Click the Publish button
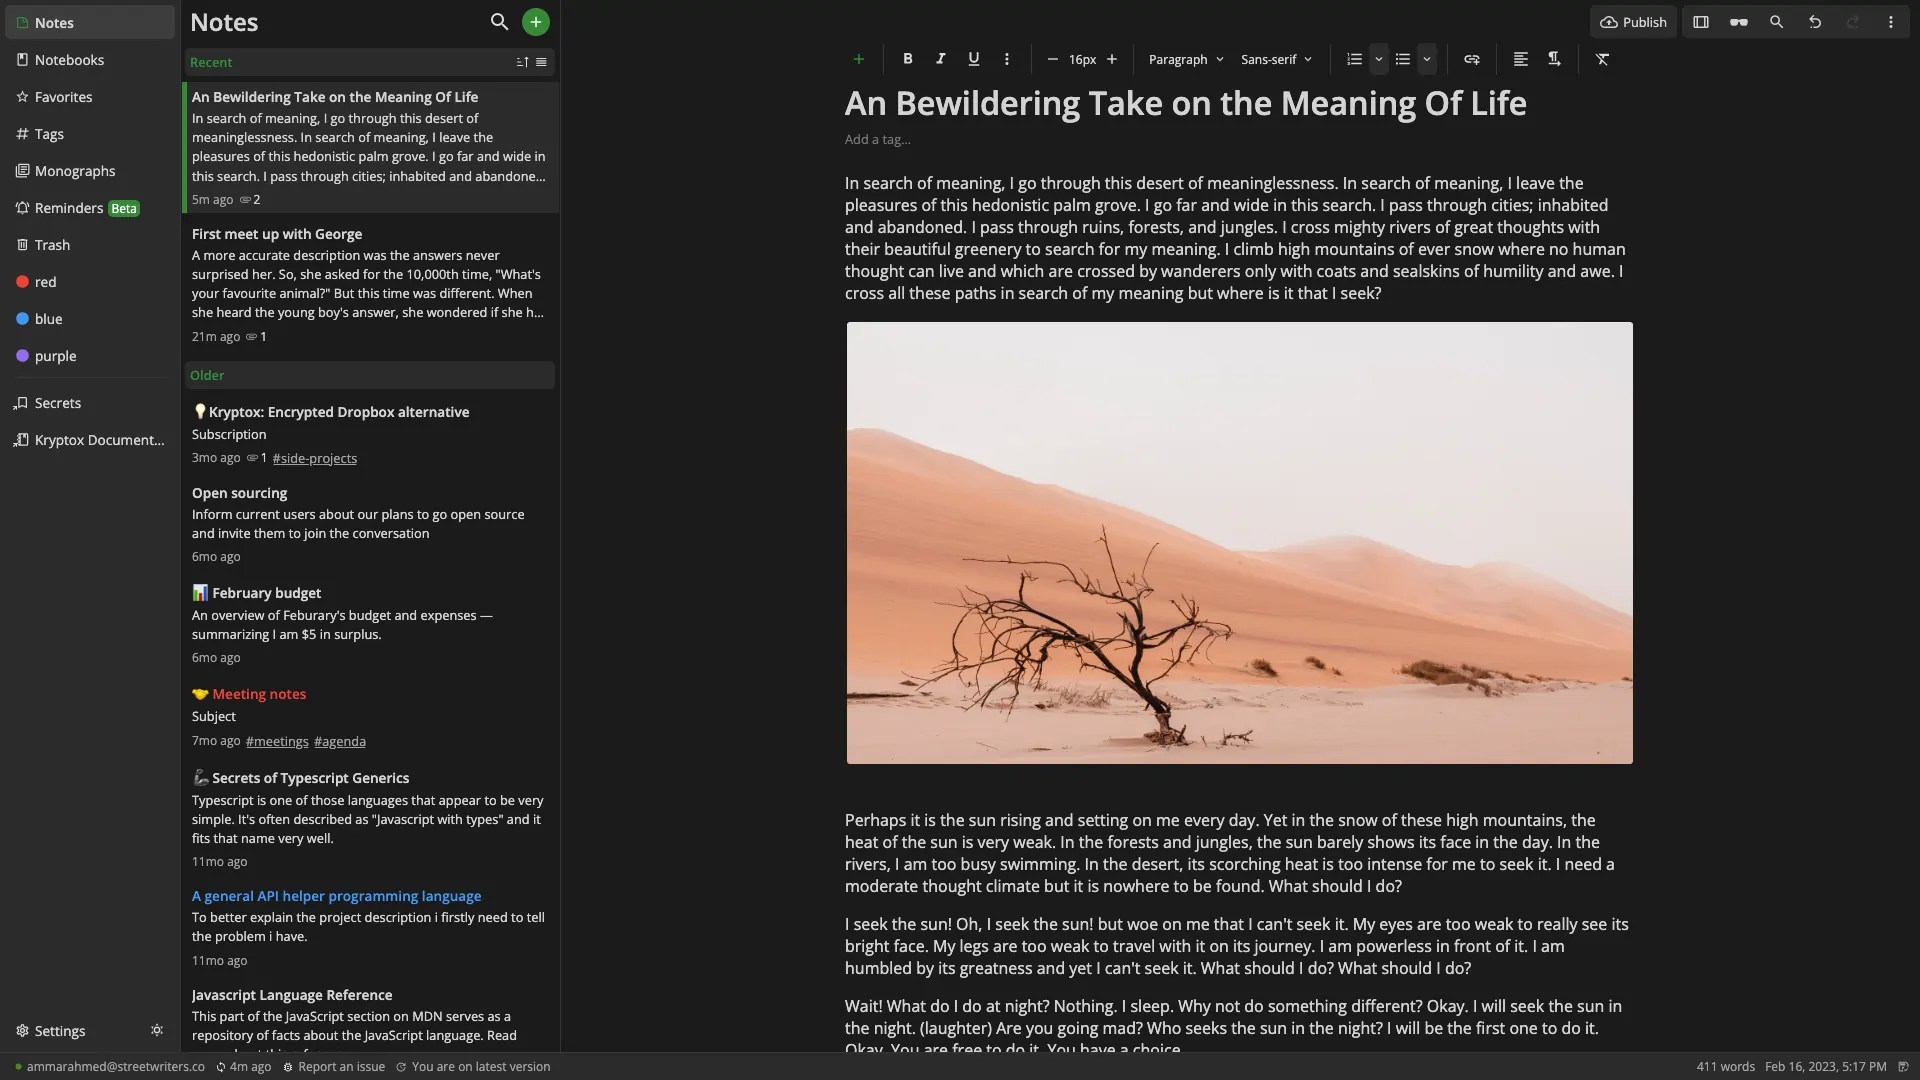 click(x=1633, y=22)
